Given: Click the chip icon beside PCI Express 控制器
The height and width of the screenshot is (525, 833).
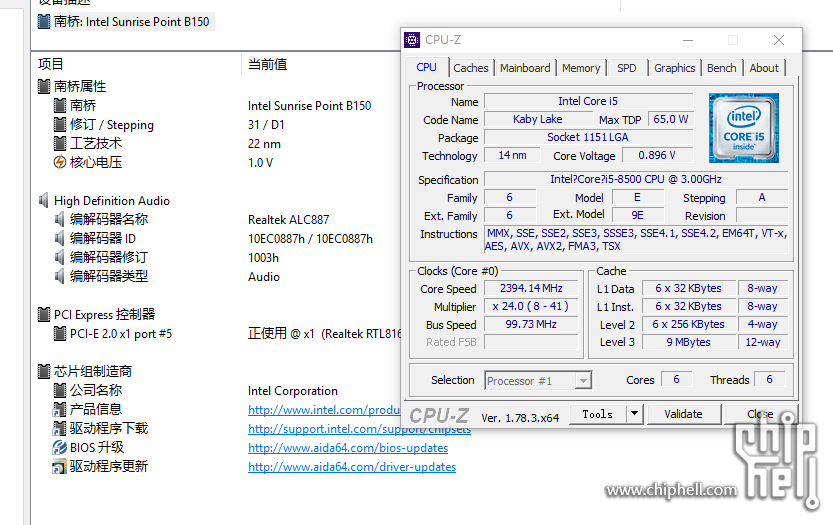Looking at the screenshot, I should [44, 315].
